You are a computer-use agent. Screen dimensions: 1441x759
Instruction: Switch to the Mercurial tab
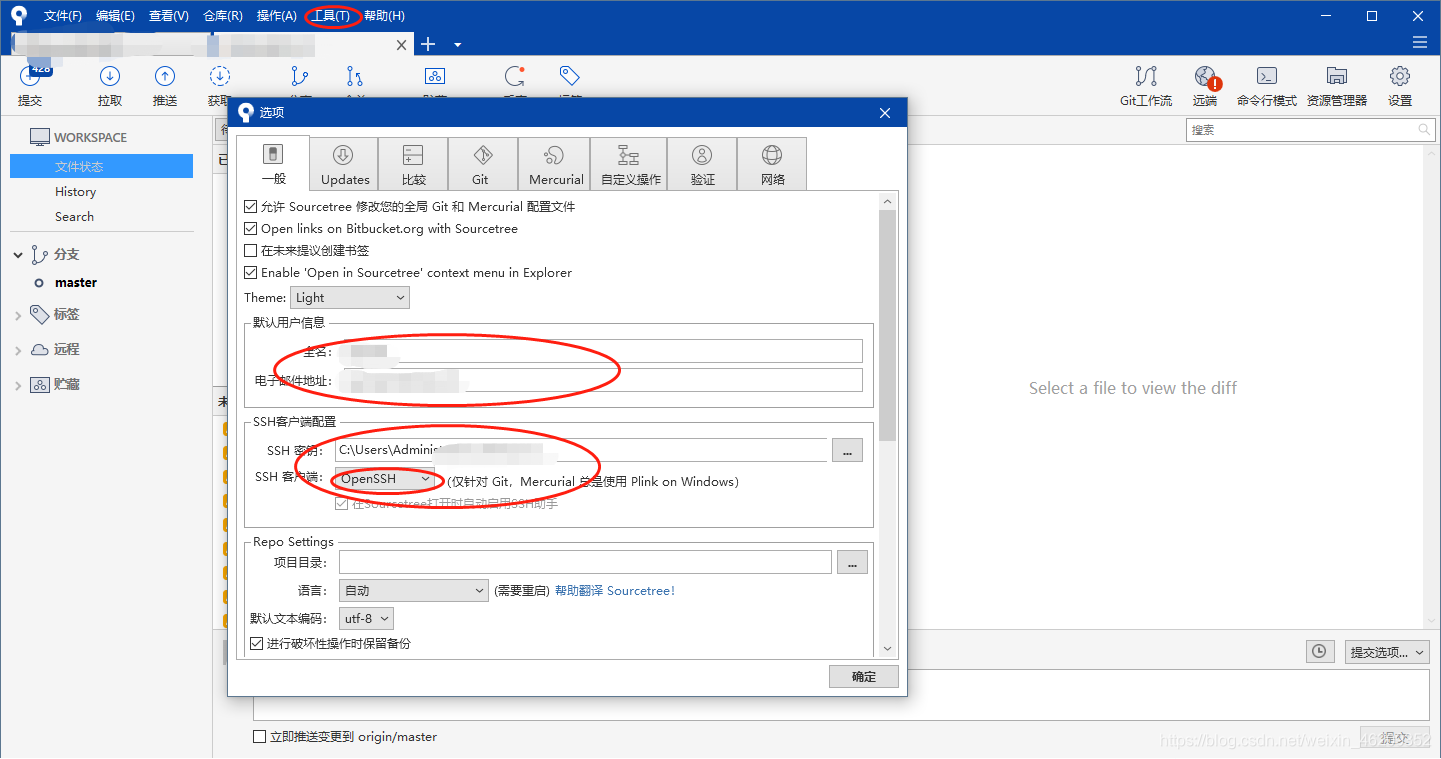coord(555,164)
